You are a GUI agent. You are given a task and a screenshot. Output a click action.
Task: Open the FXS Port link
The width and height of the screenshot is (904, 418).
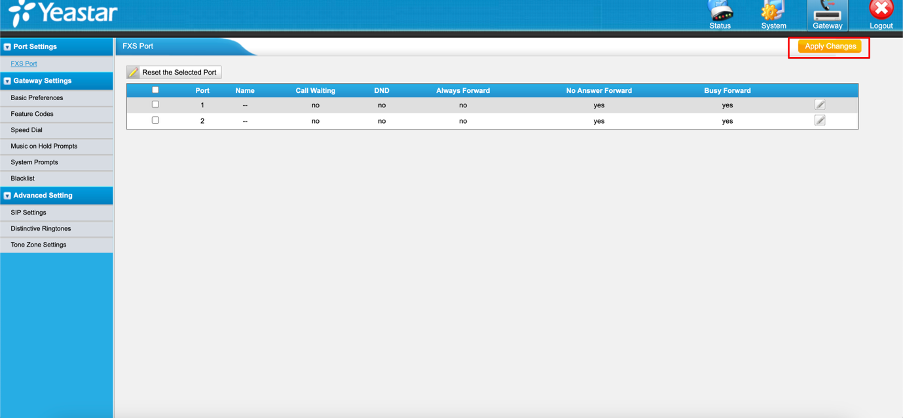pos(24,64)
